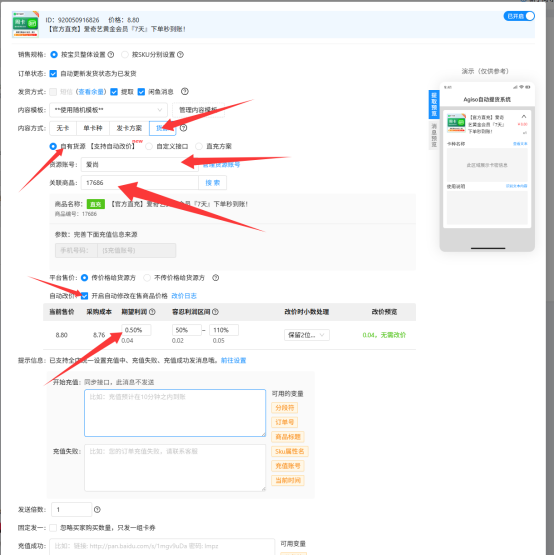
Task: Select 按SKU分别设置 radio option
Action: (x=125, y=55)
